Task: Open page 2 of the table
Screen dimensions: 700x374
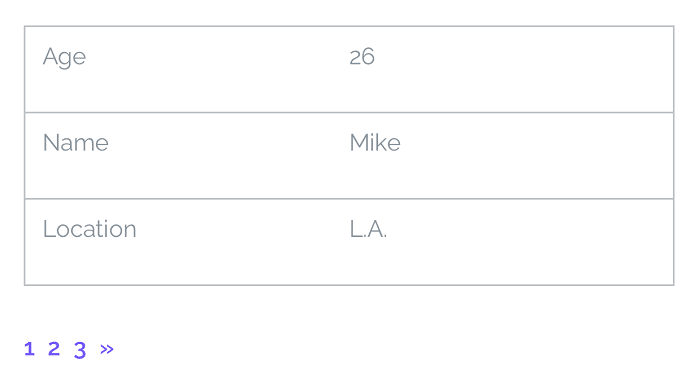Action: click(54, 349)
